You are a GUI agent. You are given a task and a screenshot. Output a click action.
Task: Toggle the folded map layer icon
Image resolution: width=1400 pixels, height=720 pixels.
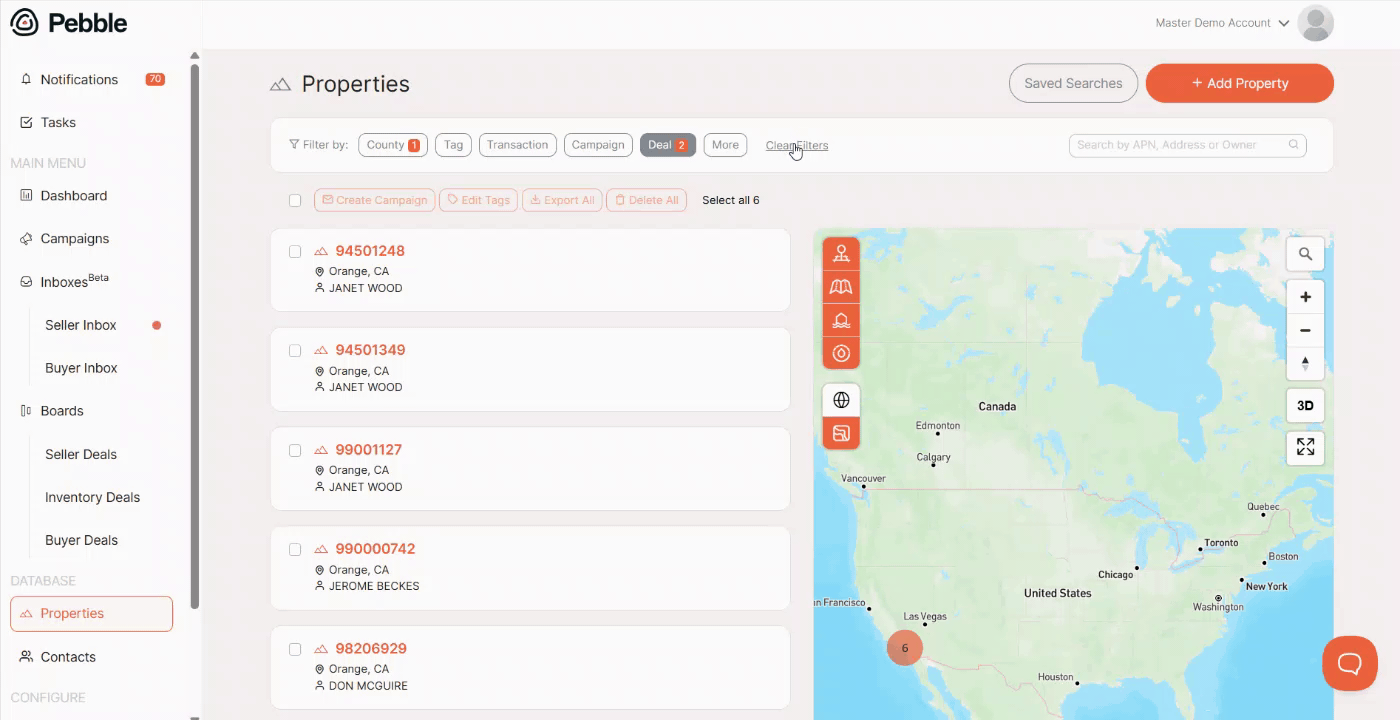click(x=841, y=287)
